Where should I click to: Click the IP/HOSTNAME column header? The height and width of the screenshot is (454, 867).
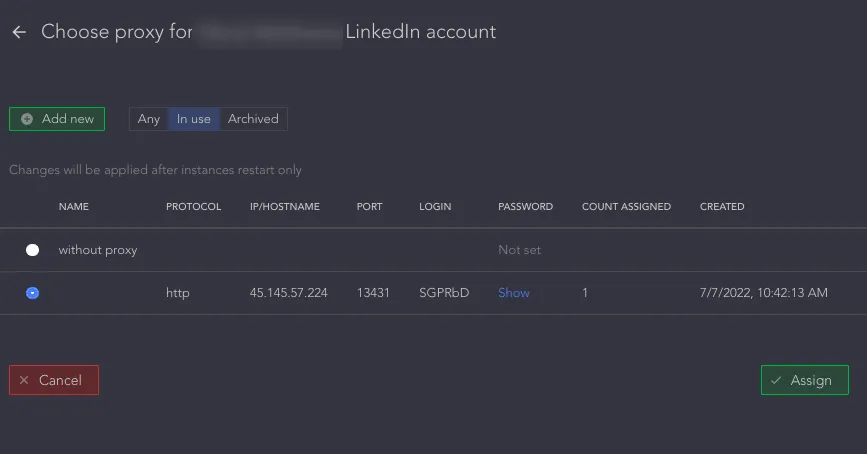pyautogui.click(x=285, y=206)
